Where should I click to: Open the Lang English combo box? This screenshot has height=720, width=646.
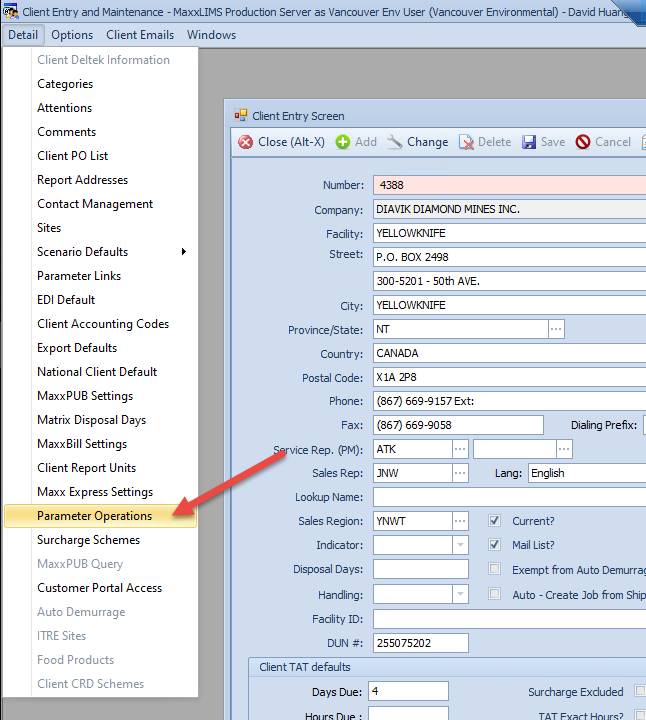coord(587,473)
